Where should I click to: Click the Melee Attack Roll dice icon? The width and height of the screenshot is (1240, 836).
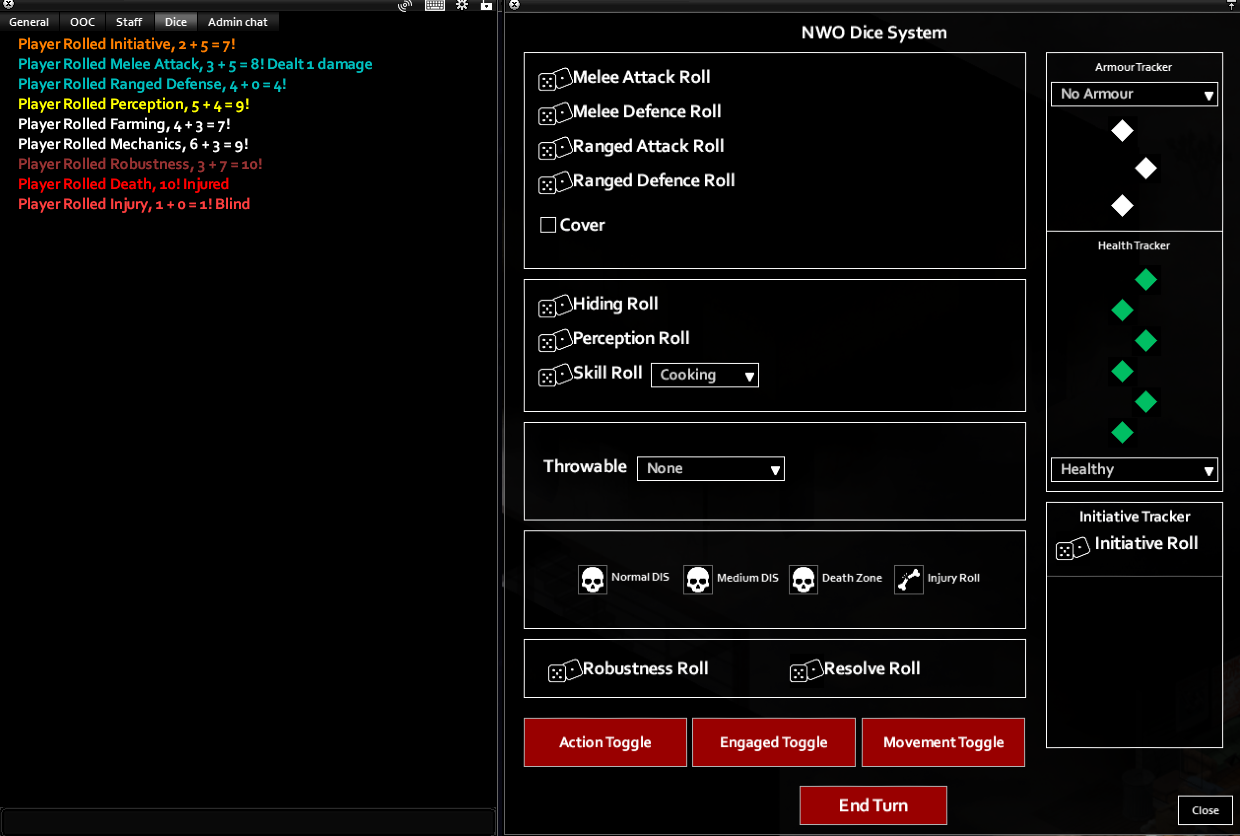[x=554, y=80]
